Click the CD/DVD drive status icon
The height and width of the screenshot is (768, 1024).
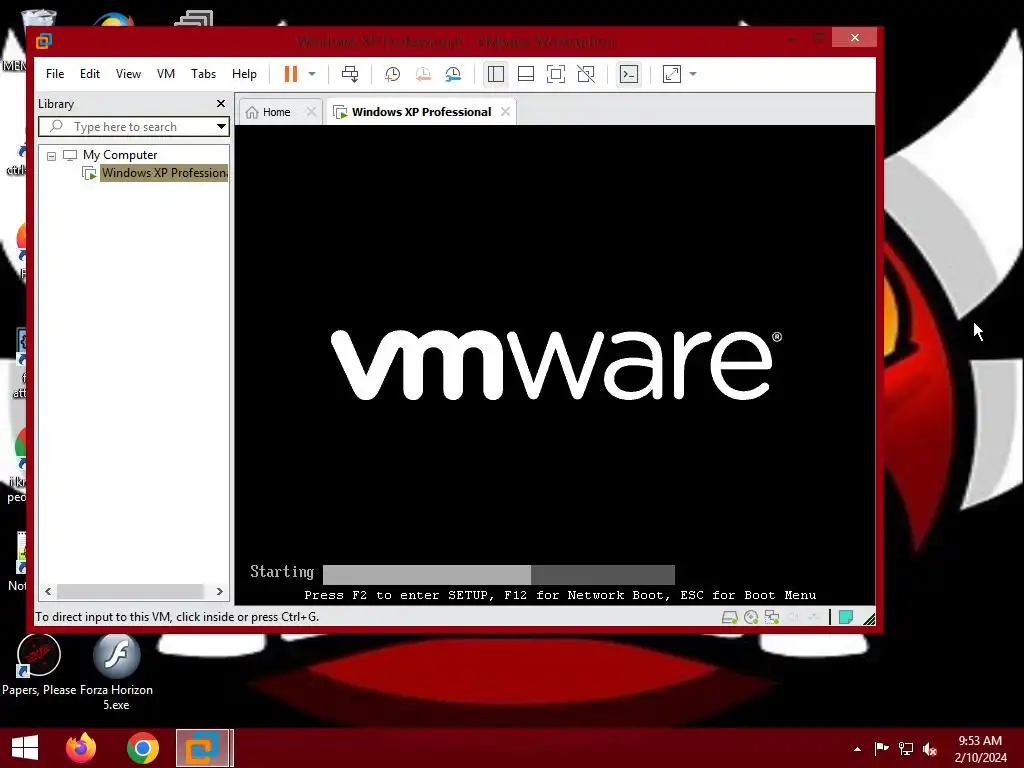(751, 617)
